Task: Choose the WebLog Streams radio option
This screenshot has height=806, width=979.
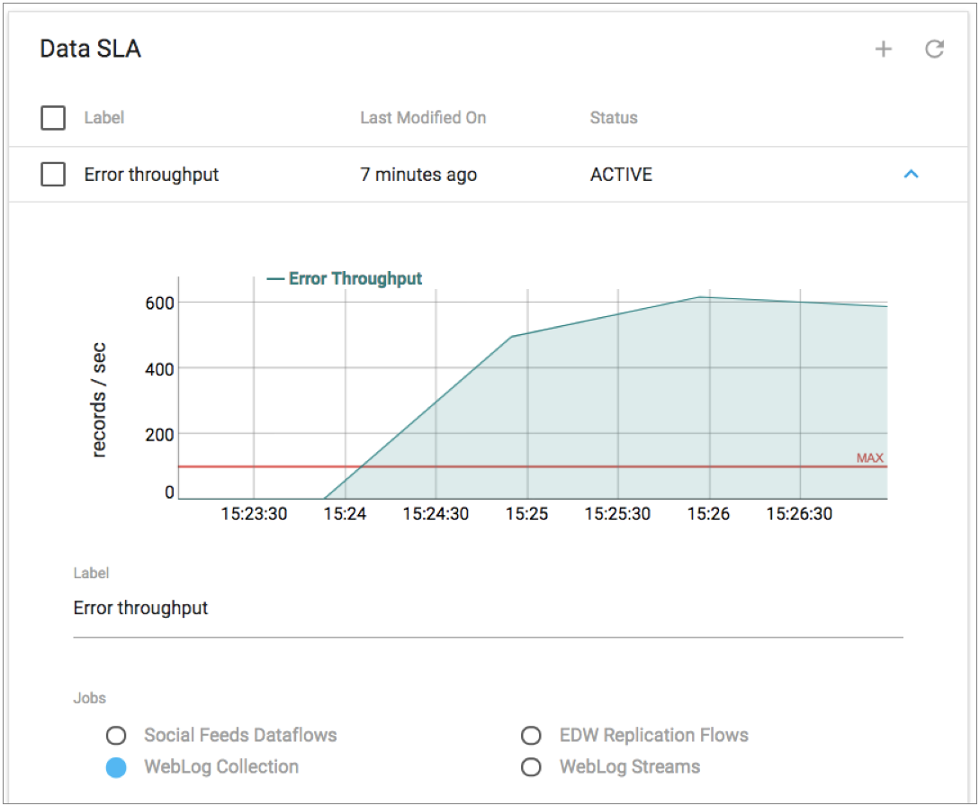Action: pyautogui.click(x=531, y=768)
